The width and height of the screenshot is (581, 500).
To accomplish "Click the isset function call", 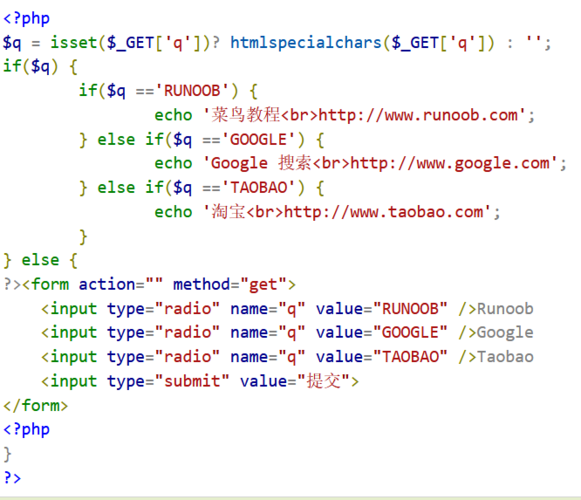I will click(73, 42).
